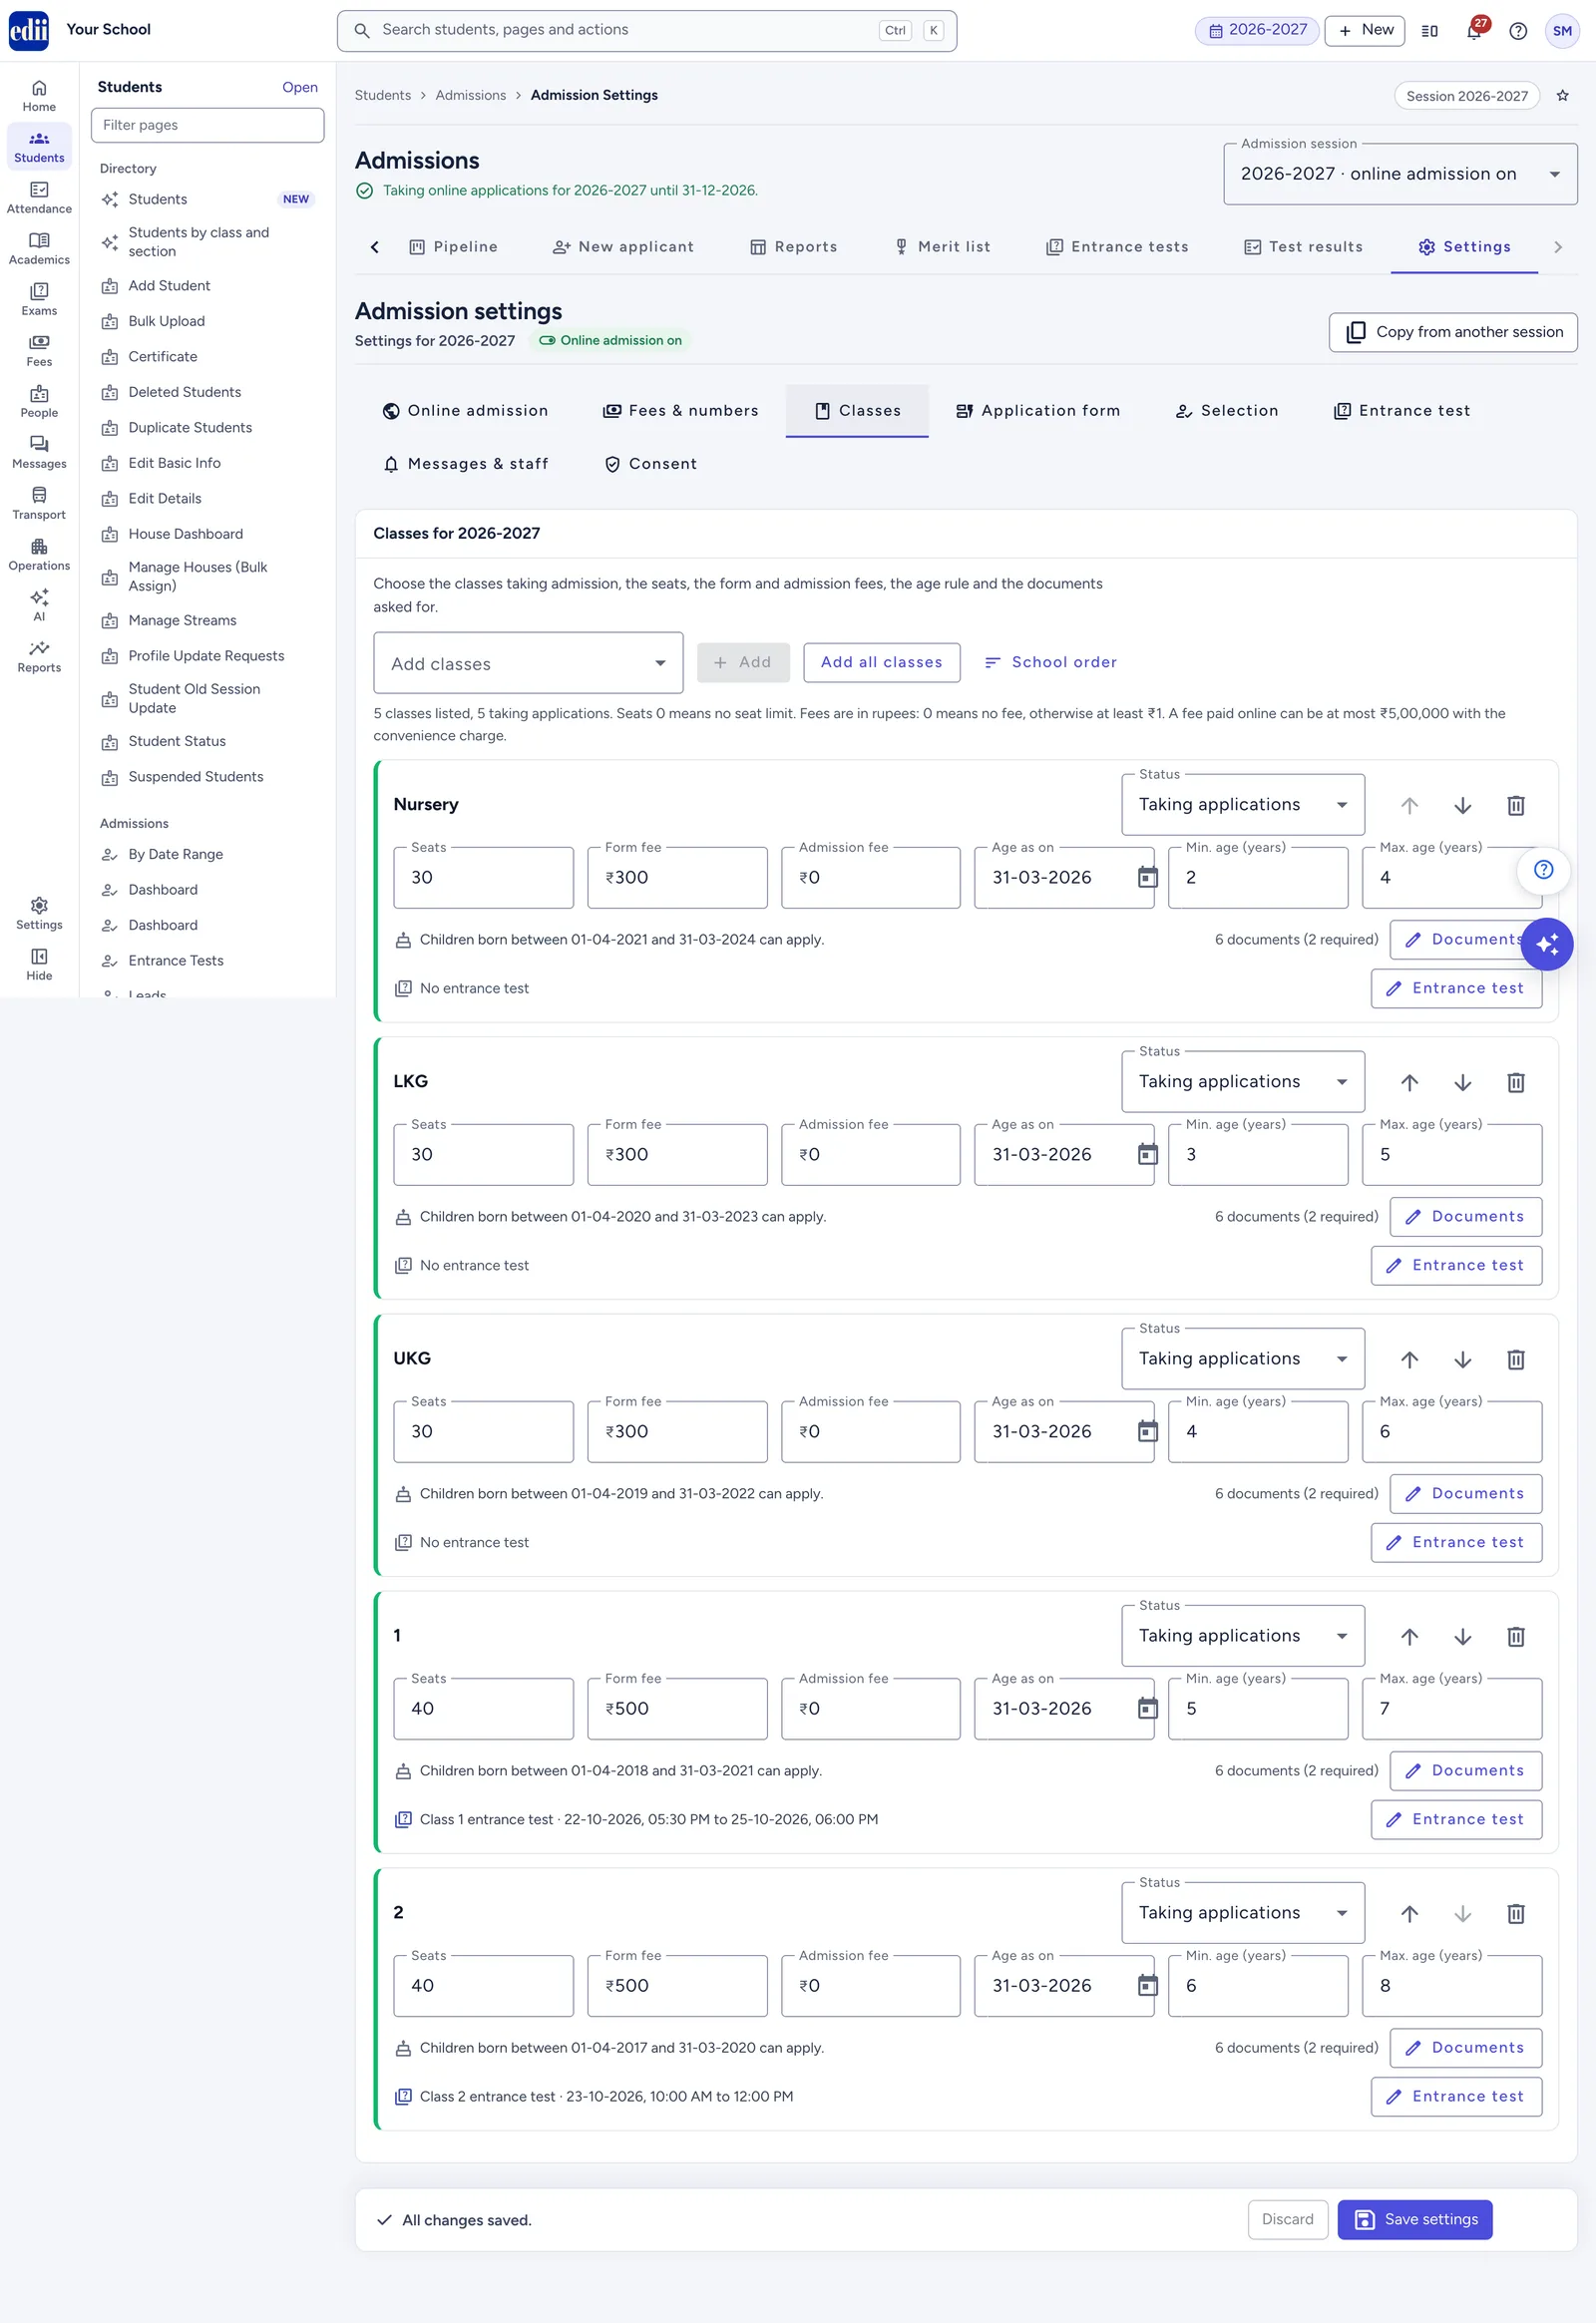
Task: Change LKG Taking applications status
Action: click(1243, 1082)
